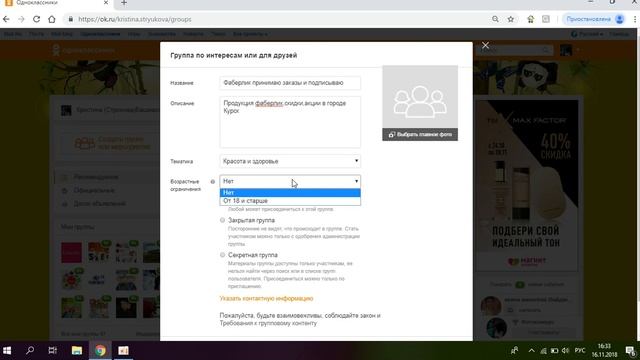Click the site search field in header
Screen dimensions: 640x360
point(514,50)
